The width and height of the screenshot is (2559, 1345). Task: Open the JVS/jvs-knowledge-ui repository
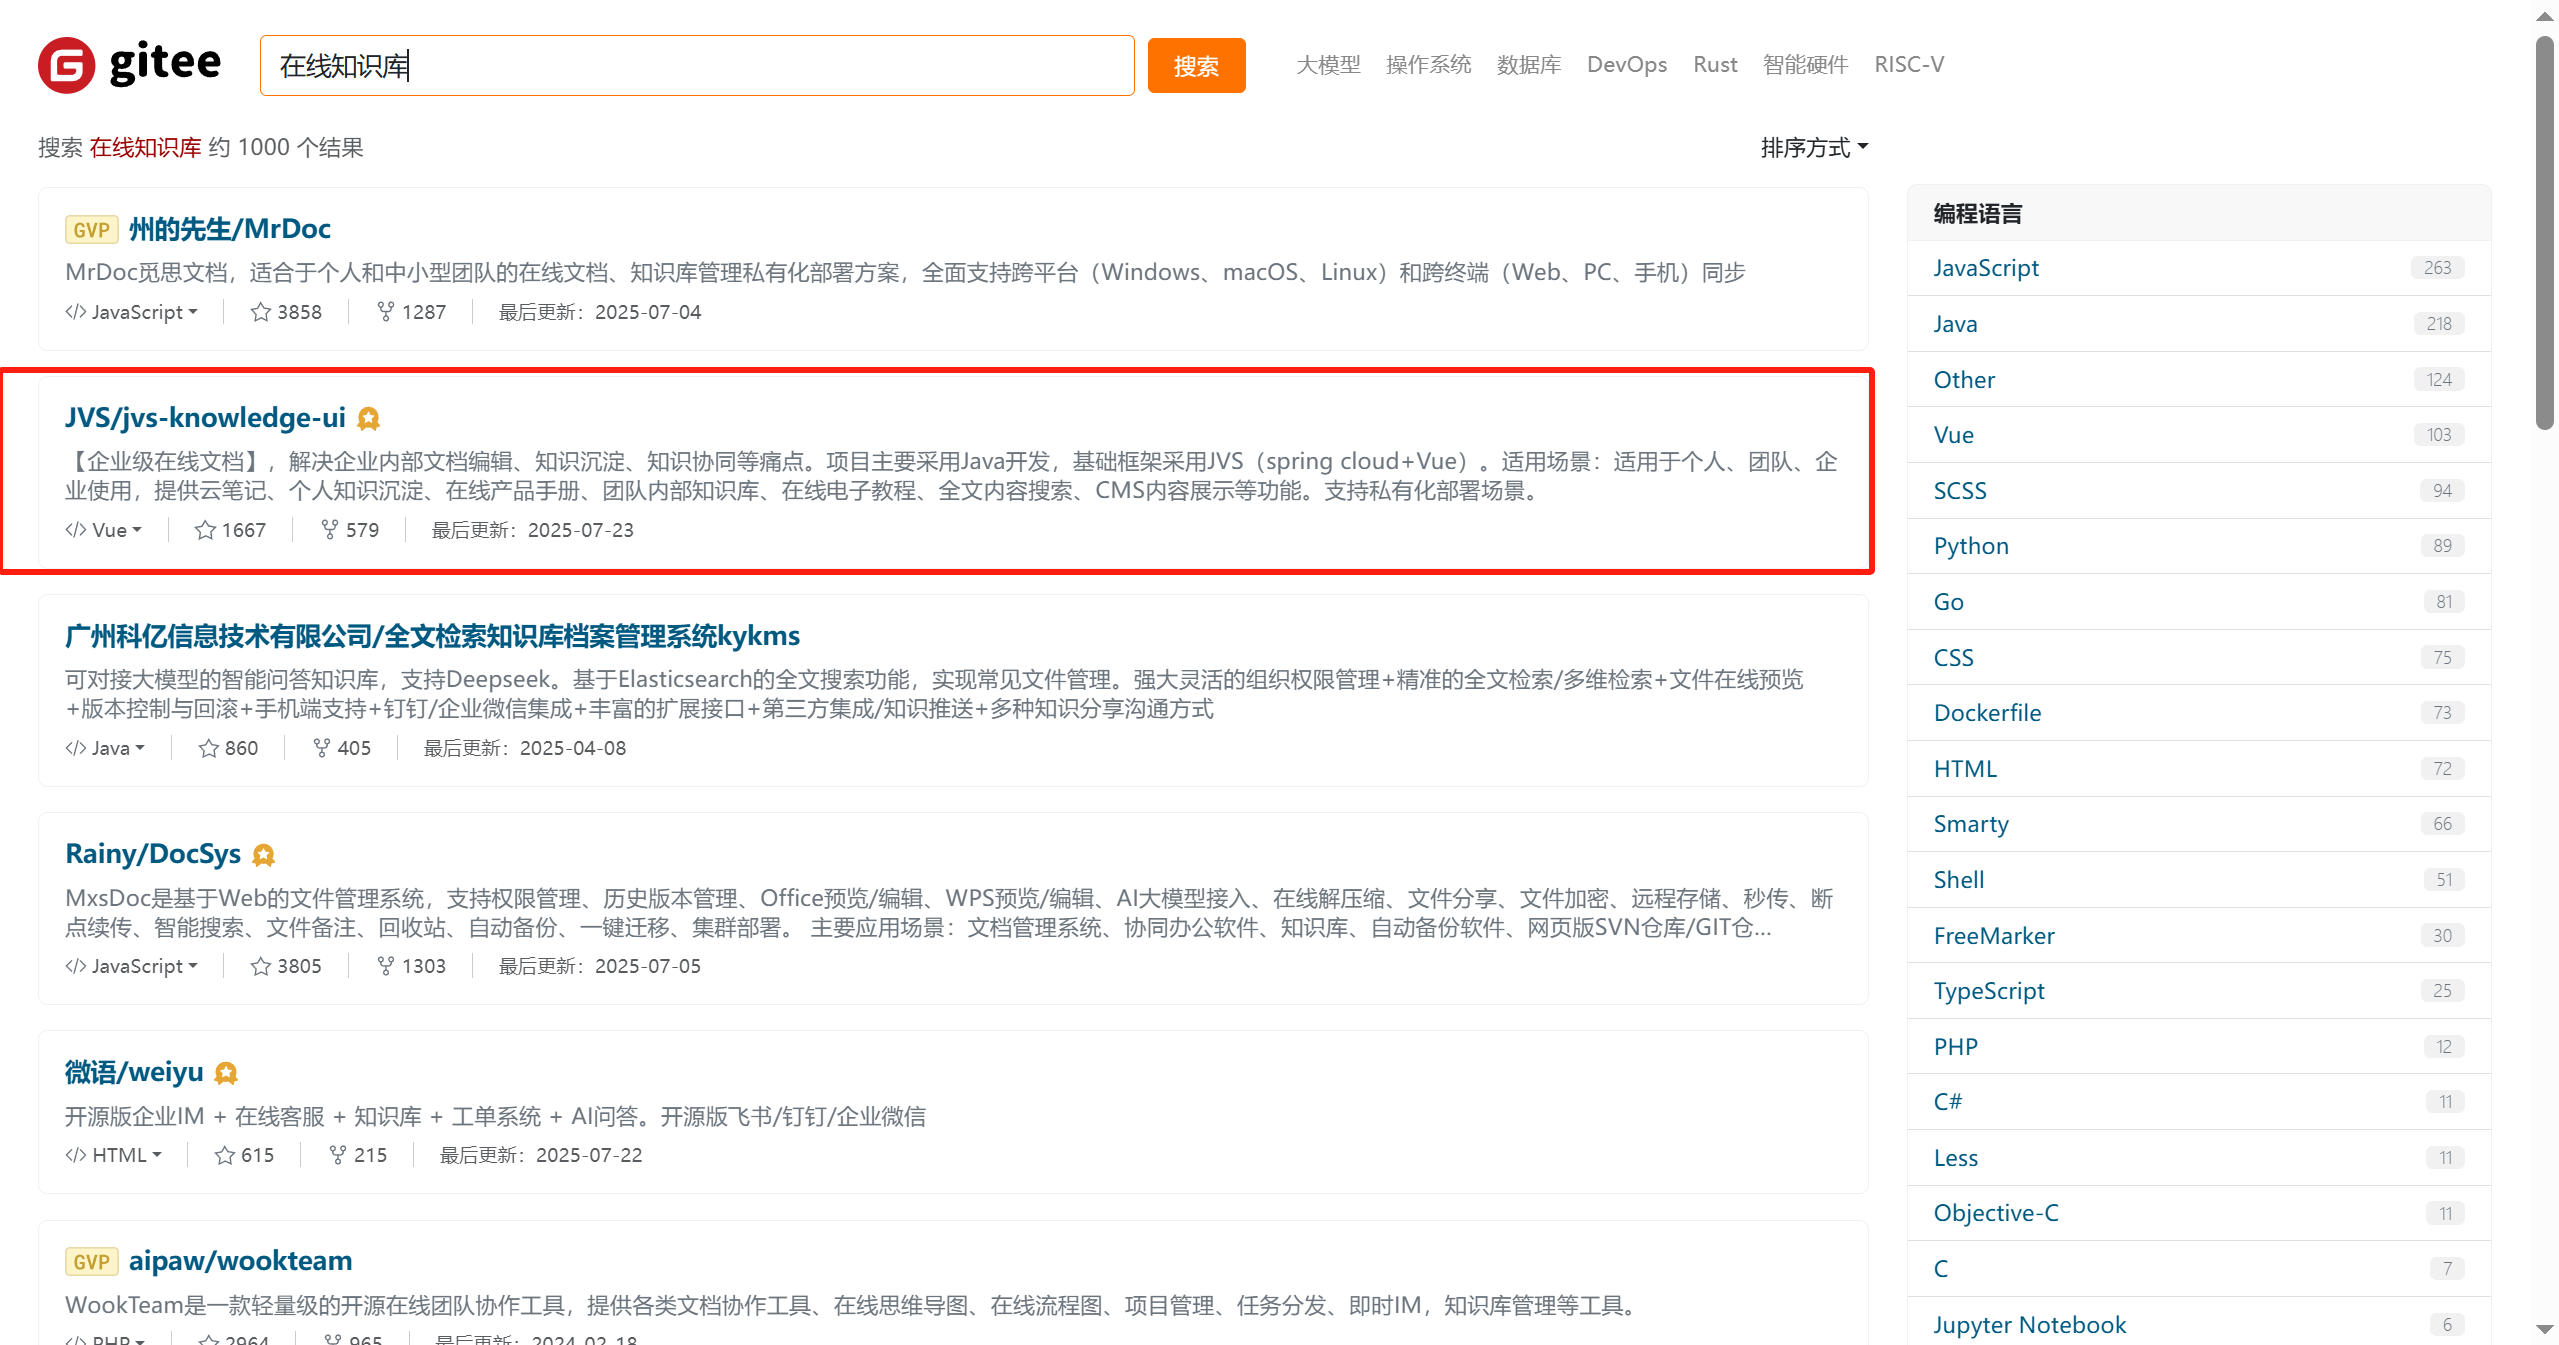click(205, 418)
